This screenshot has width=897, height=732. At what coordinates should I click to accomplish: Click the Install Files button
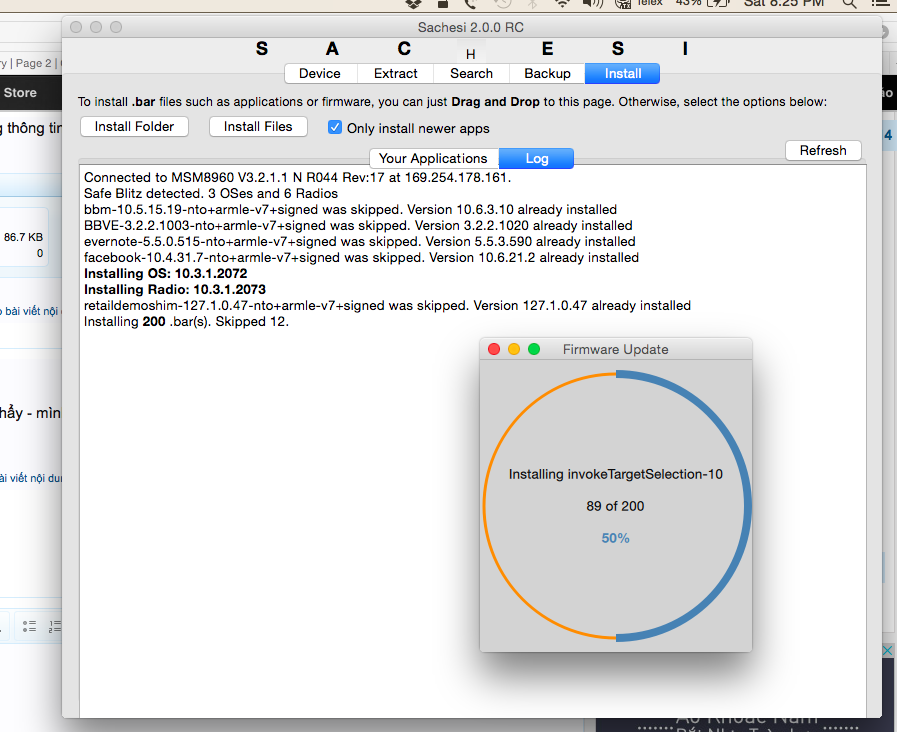coord(258,126)
